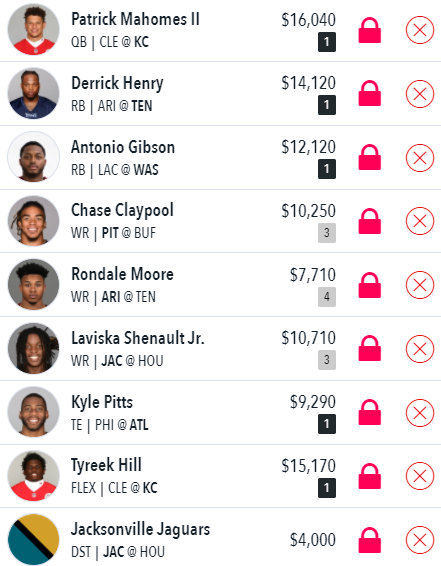Remove Patrick Mahomes II from lineup

420,30
